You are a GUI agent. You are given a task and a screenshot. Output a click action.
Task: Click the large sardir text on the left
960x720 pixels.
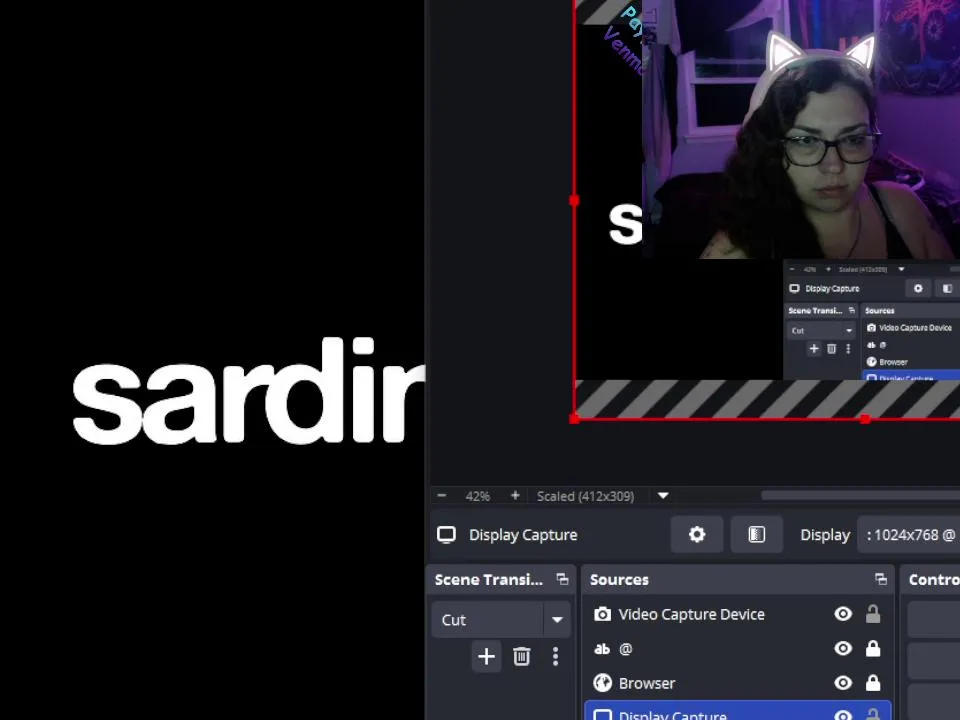point(249,391)
